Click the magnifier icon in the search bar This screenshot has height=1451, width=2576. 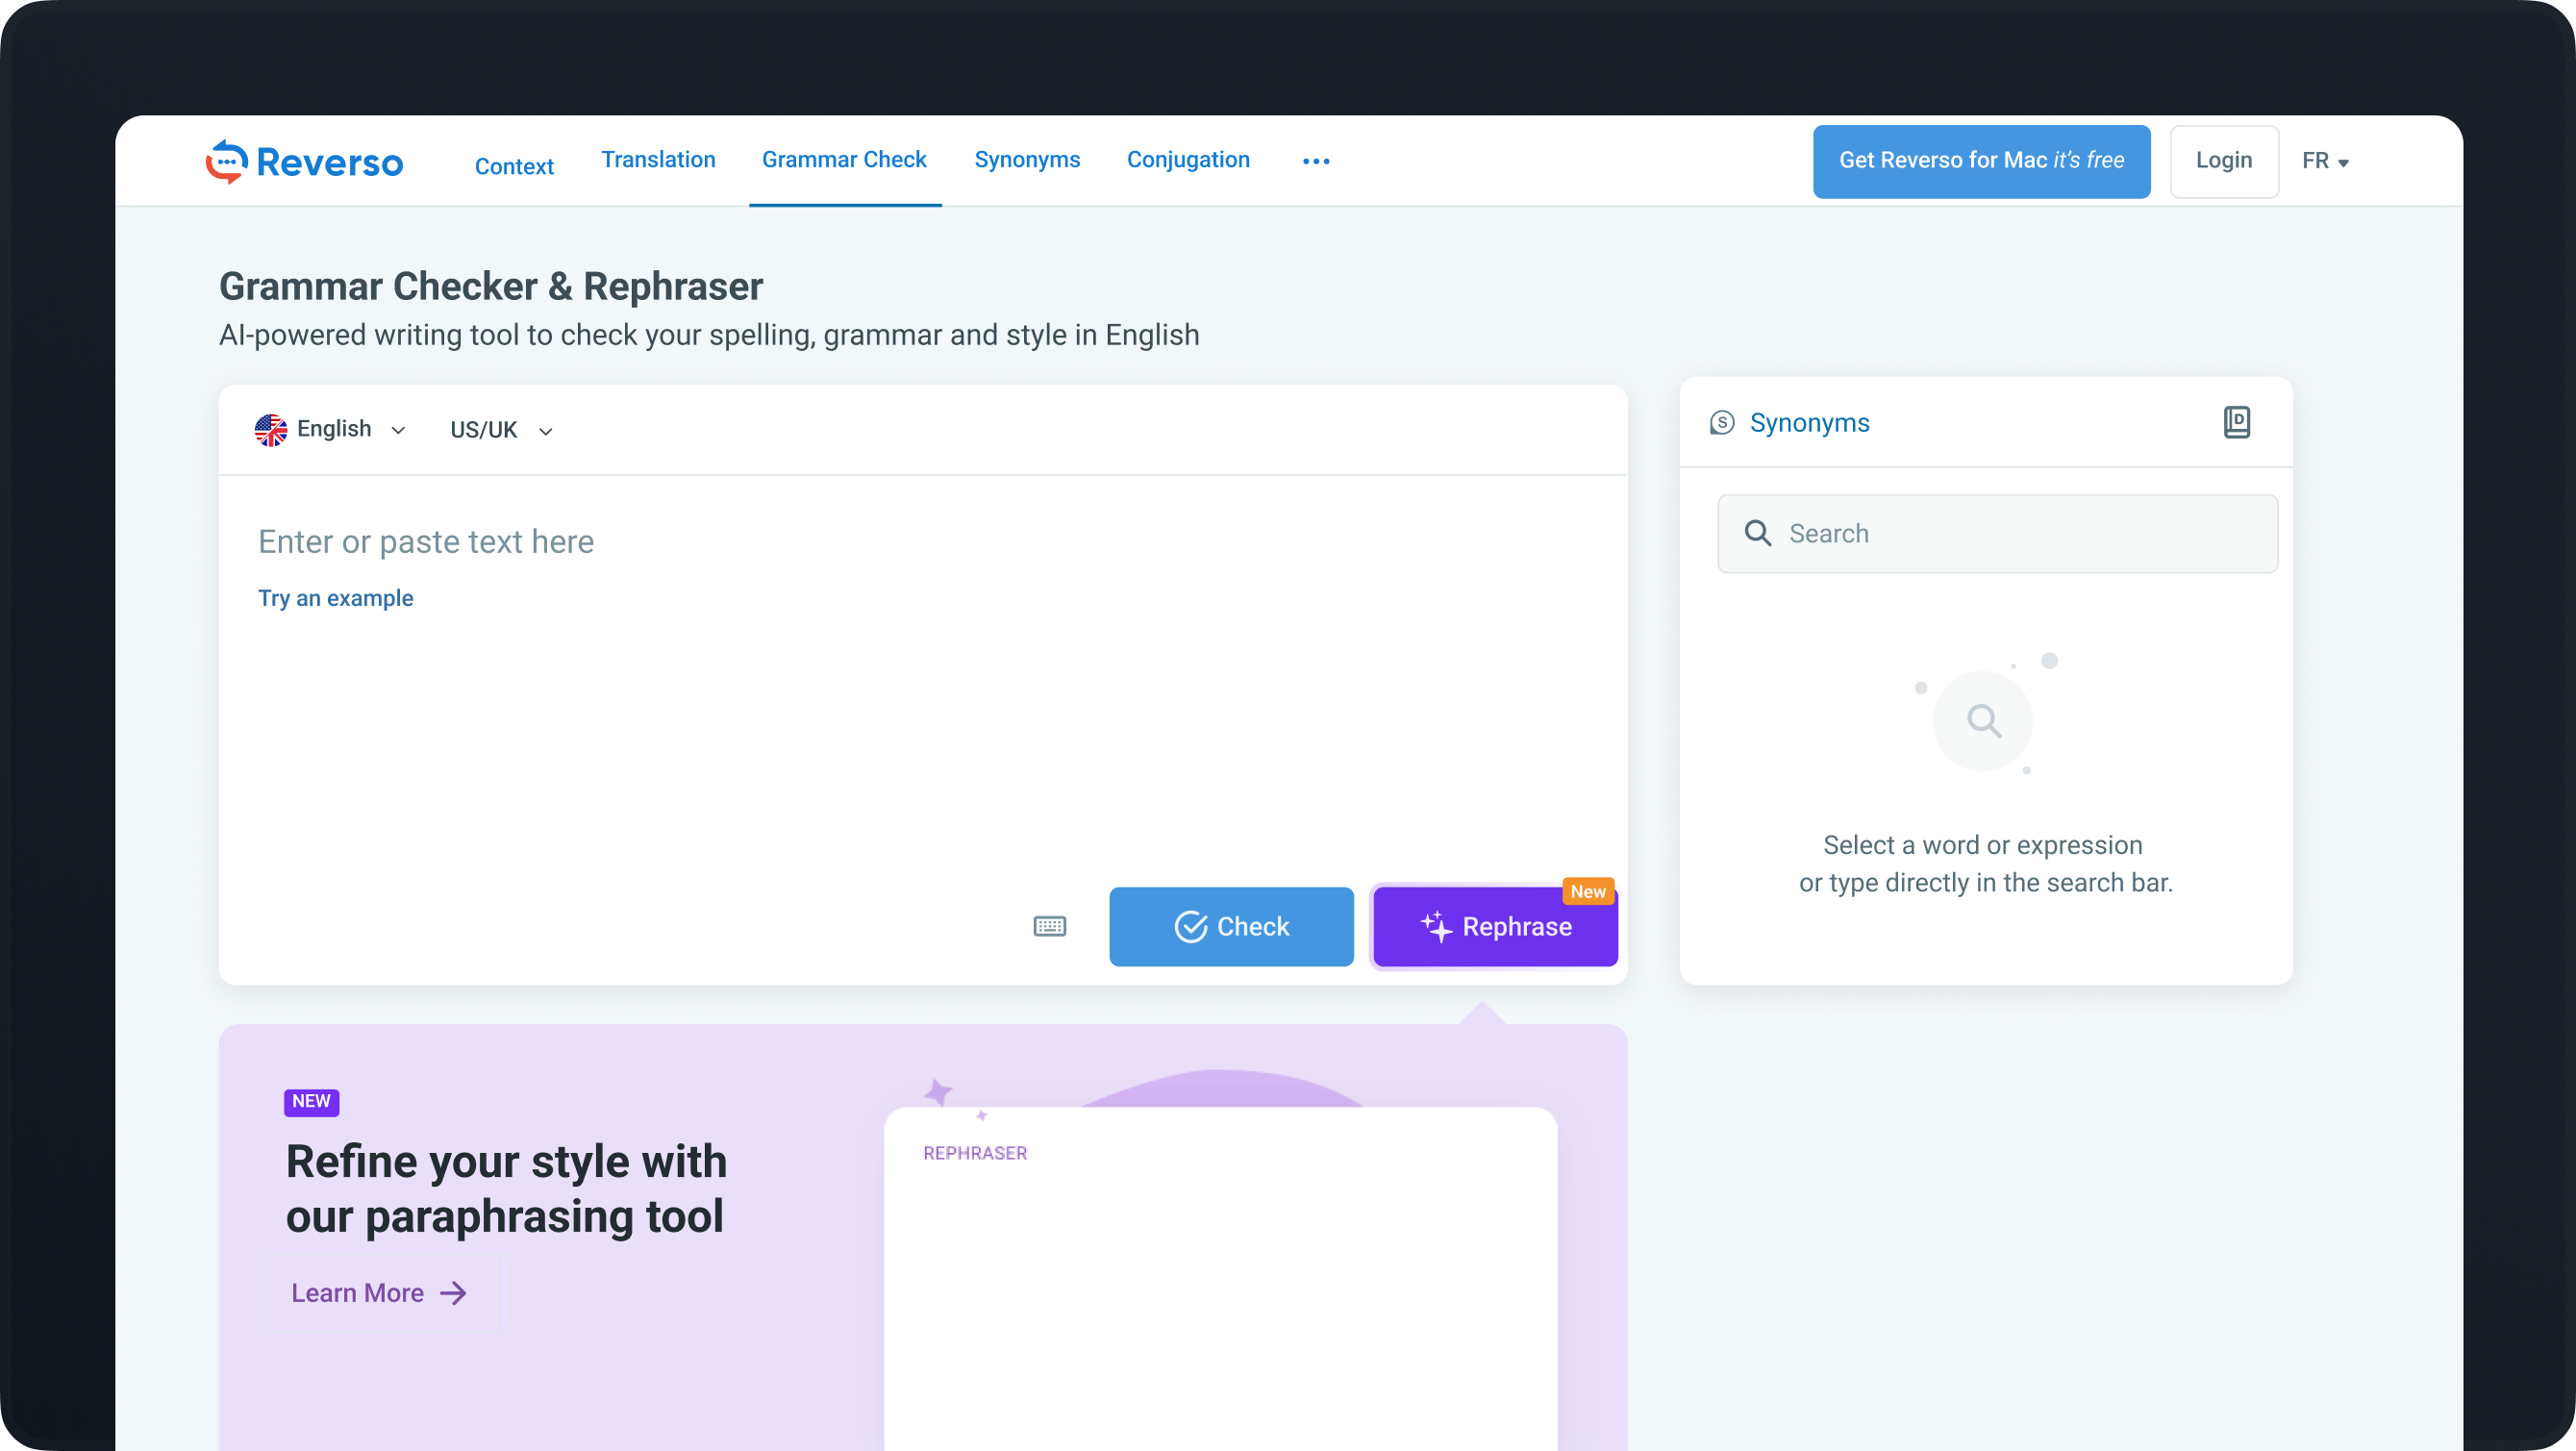1757,533
